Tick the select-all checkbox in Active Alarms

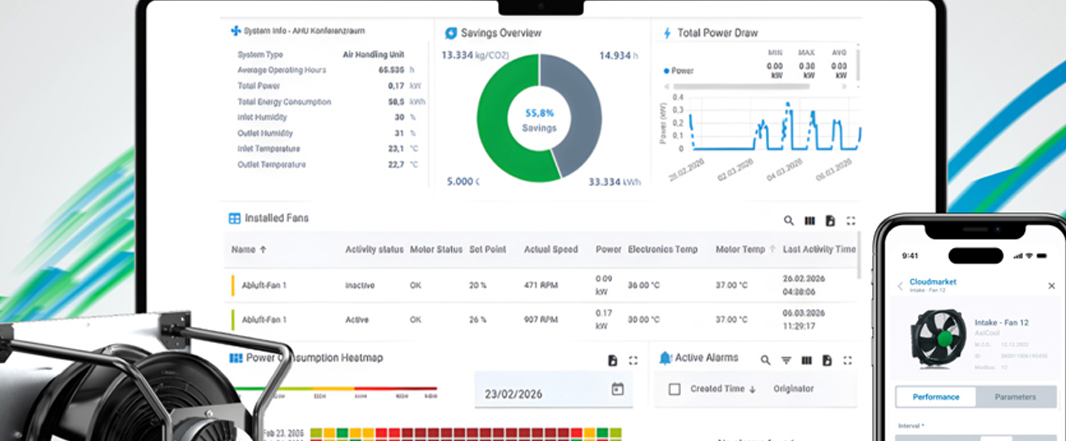pyautogui.click(x=674, y=389)
